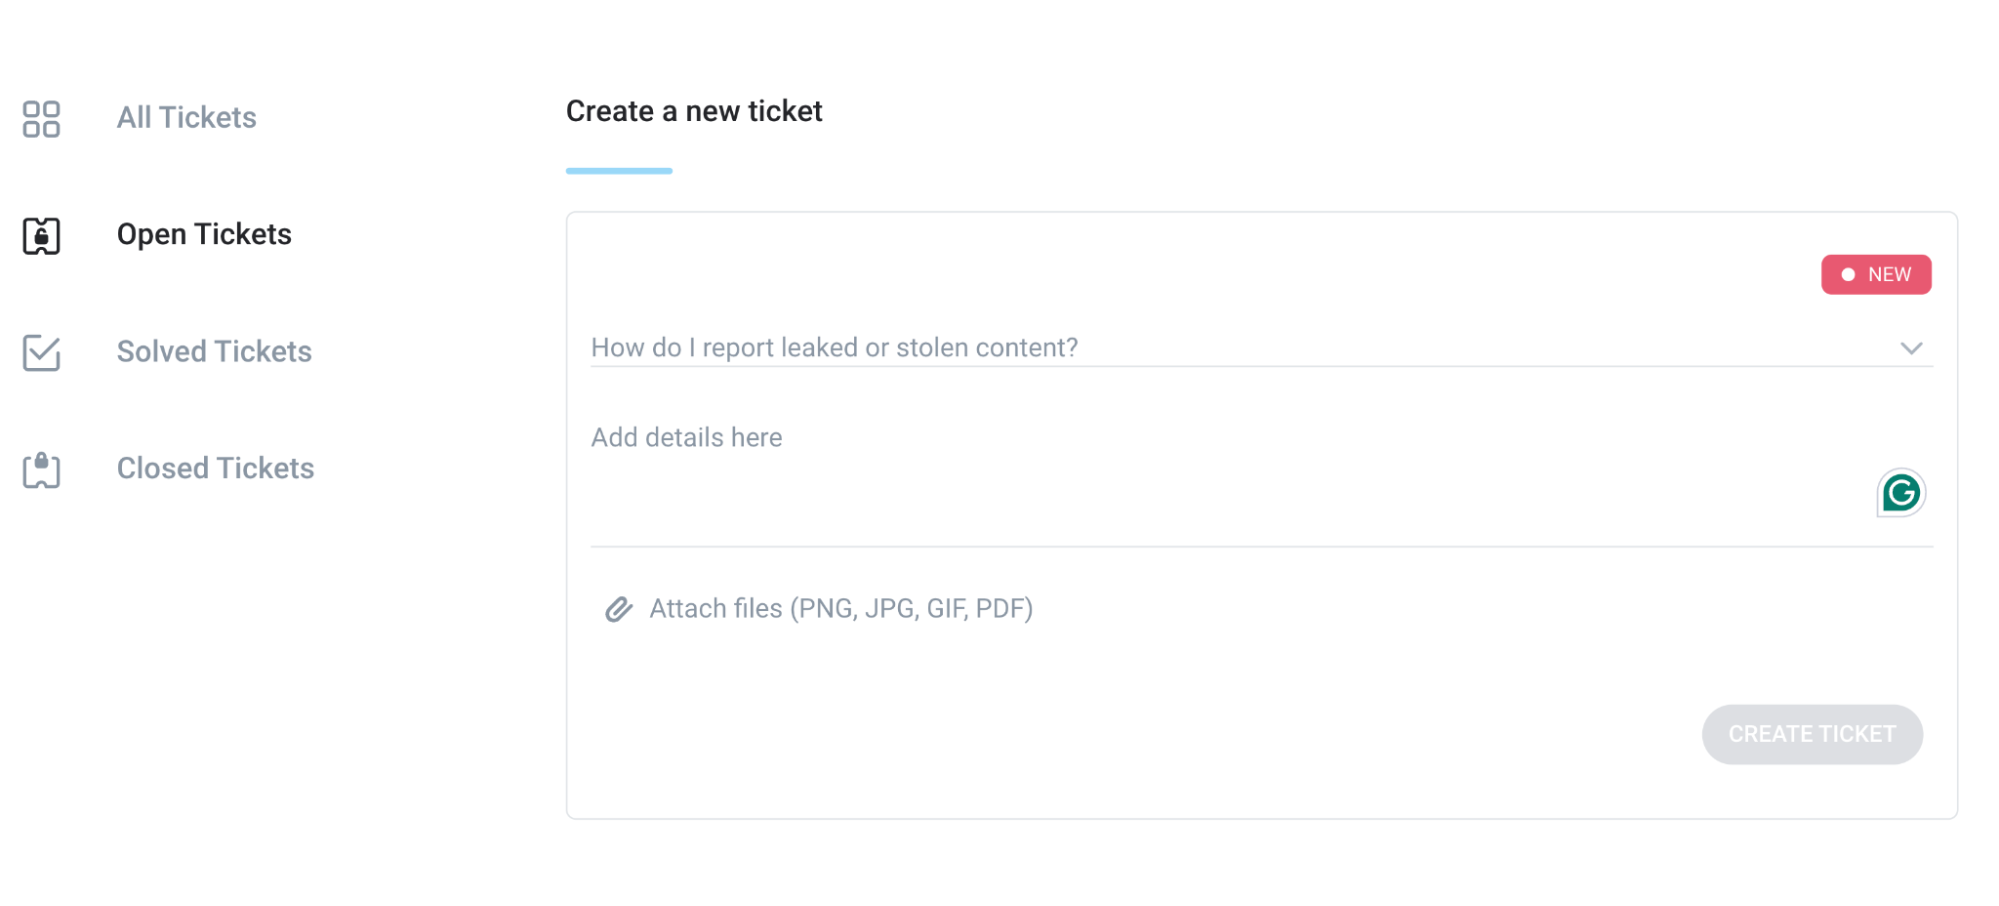Expand the ticket topic dropdown chevron
The height and width of the screenshot is (906, 1999).
[1911, 348]
